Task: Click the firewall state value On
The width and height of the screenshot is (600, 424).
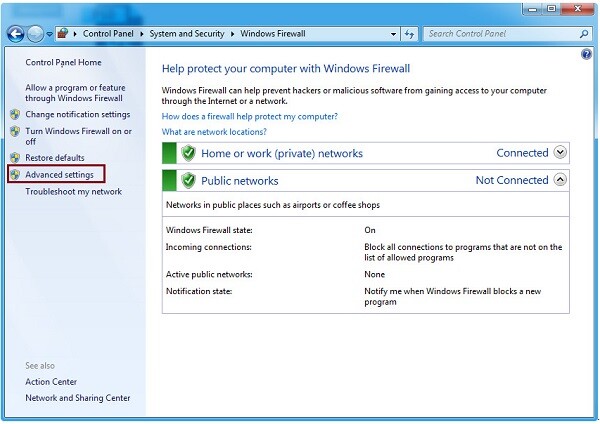Action: coord(370,230)
